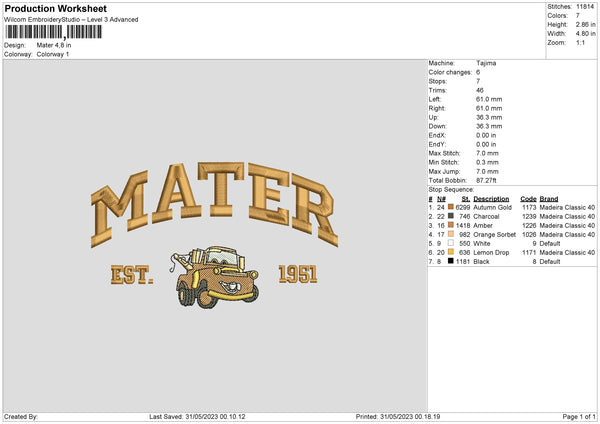Click the Color changes value 6
600x424 pixels.
point(478,72)
